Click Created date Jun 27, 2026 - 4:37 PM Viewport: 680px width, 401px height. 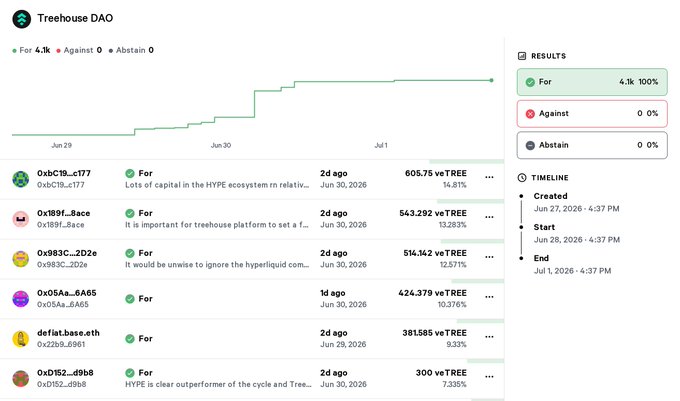pyautogui.click(x=576, y=209)
